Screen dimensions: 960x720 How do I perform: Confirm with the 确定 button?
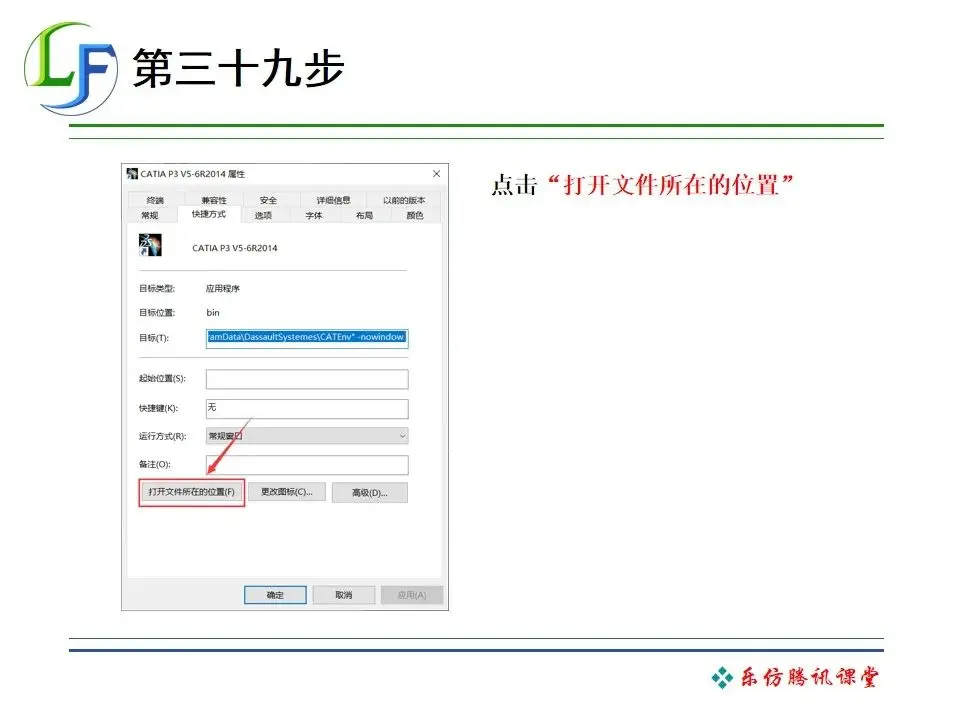(x=275, y=594)
